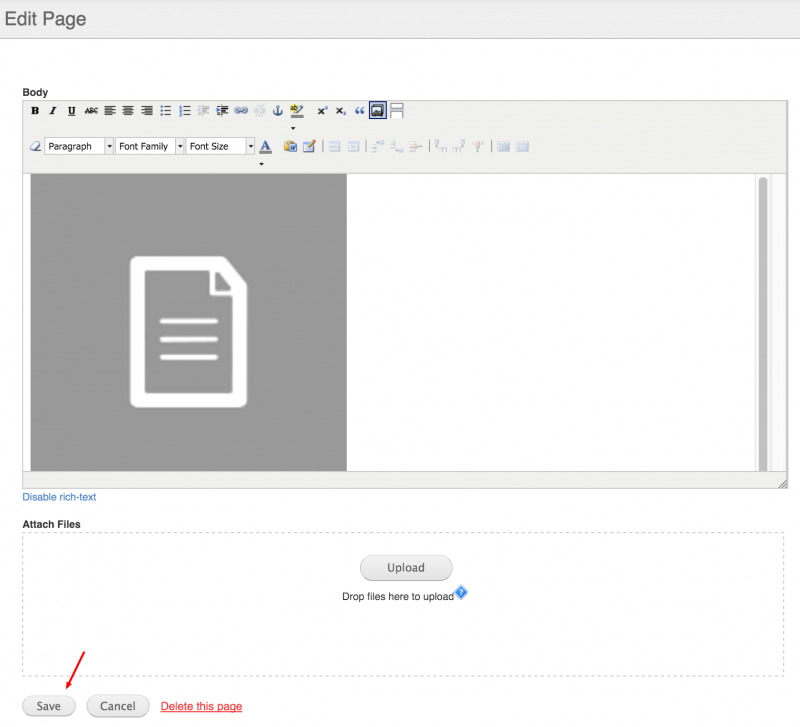
Task: Open the Font Family dropdown
Action: 149,146
